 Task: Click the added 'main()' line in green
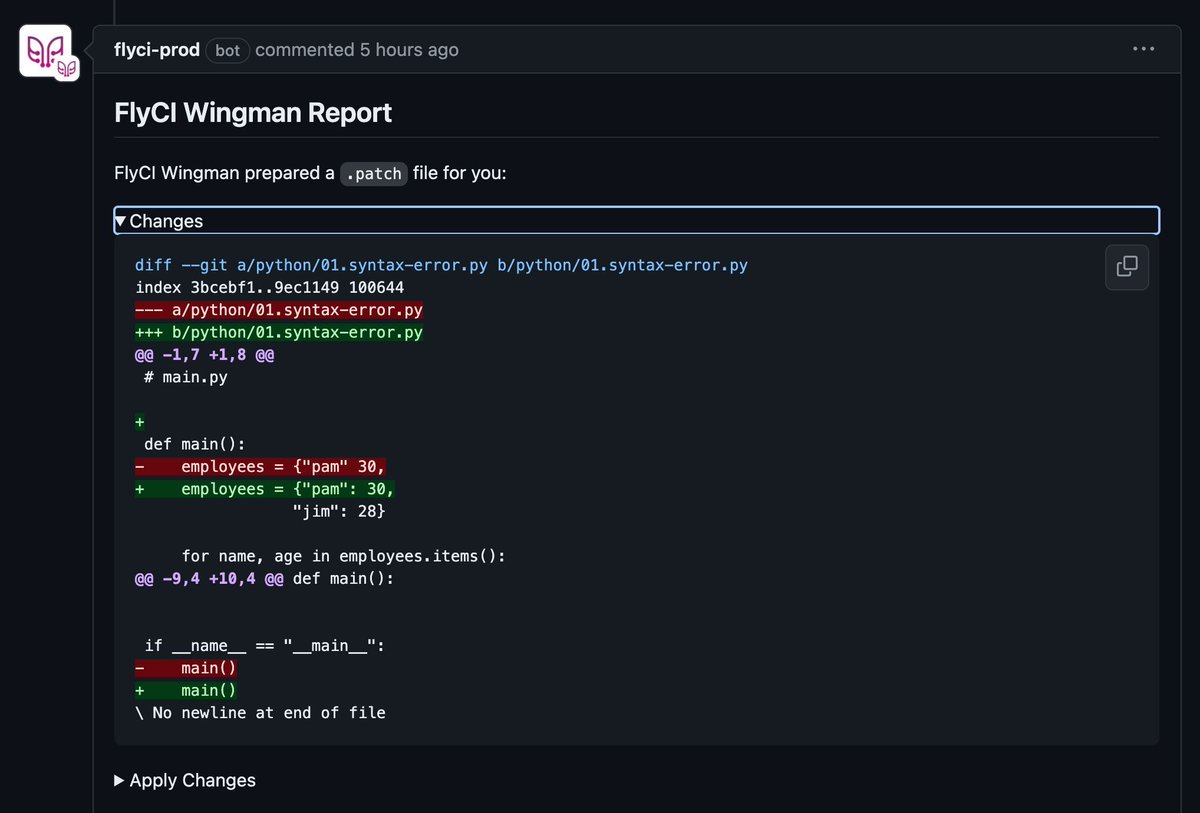[186, 690]
